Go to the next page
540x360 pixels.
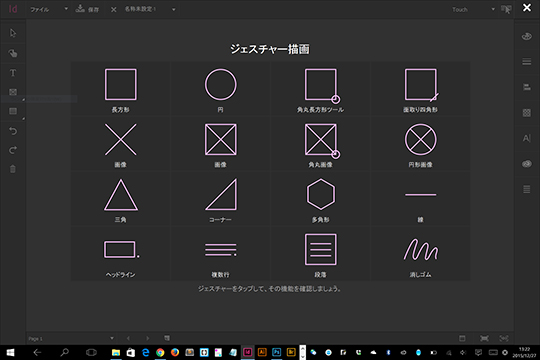click(147, 338)
